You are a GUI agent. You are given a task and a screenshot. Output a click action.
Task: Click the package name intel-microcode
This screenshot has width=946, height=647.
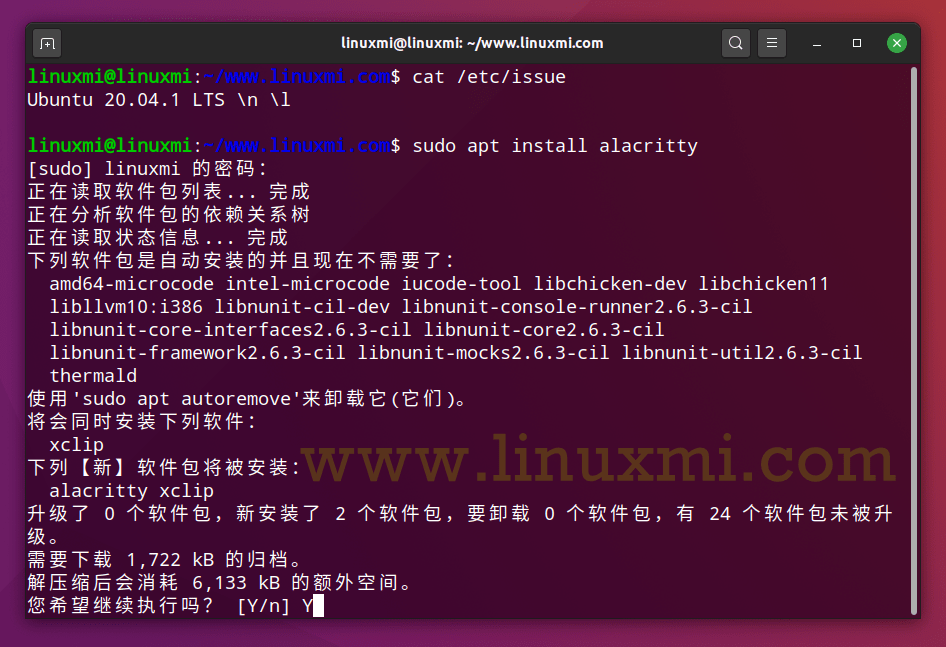[308, 284]
